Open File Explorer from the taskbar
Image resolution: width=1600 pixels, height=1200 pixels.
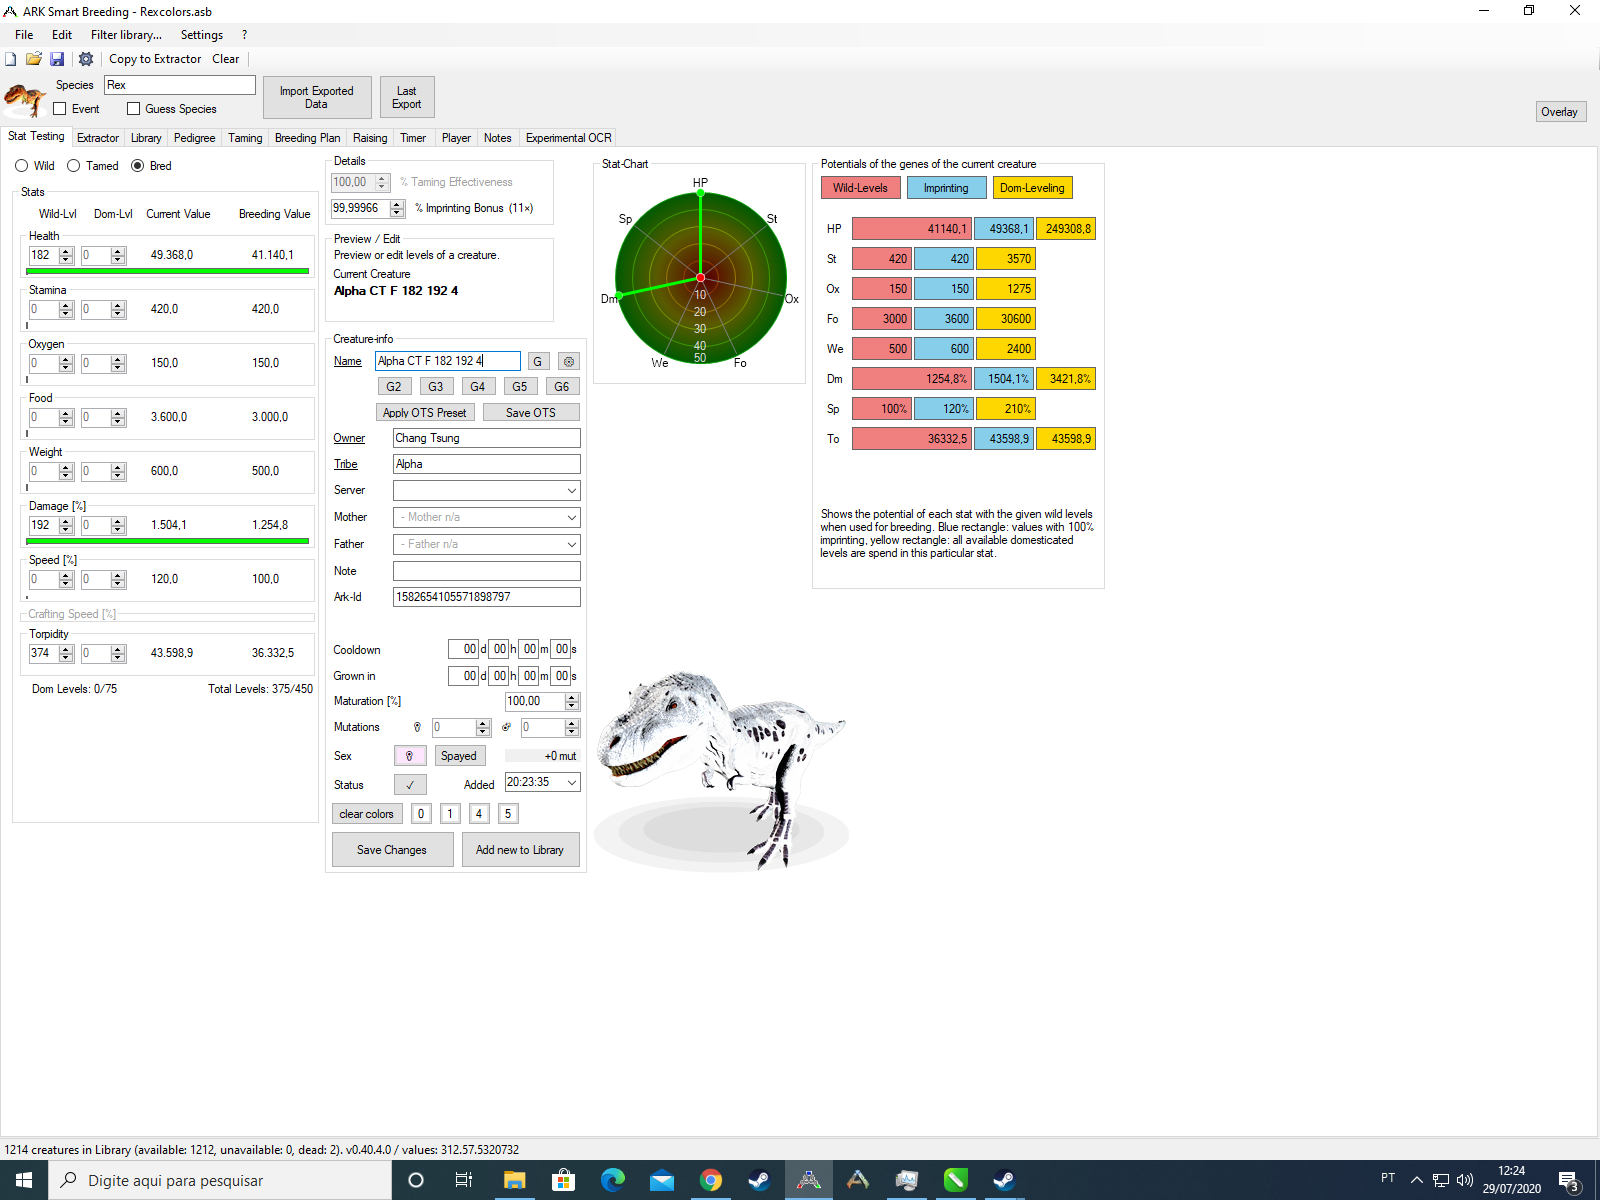514,1180
